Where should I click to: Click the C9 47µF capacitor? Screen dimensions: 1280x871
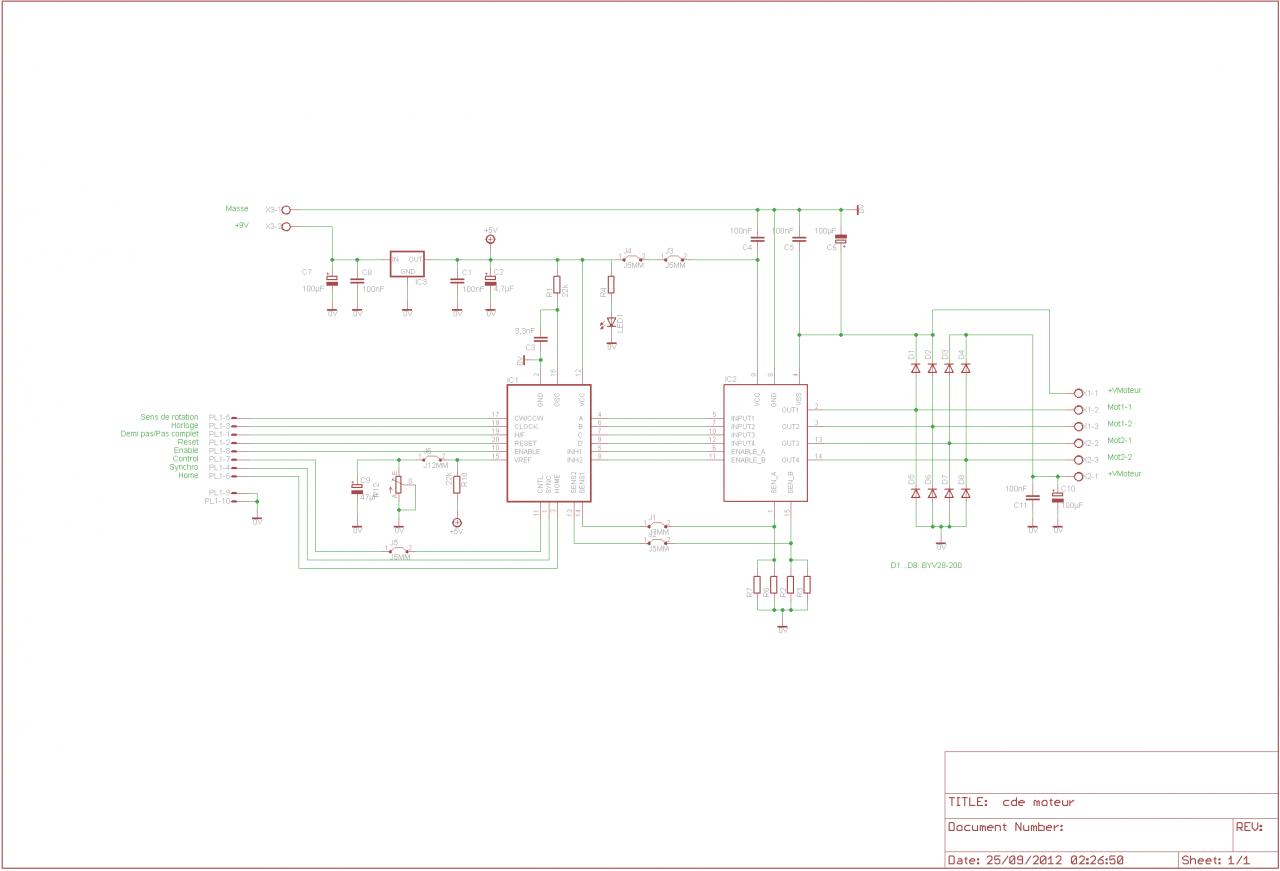[357, 488]
